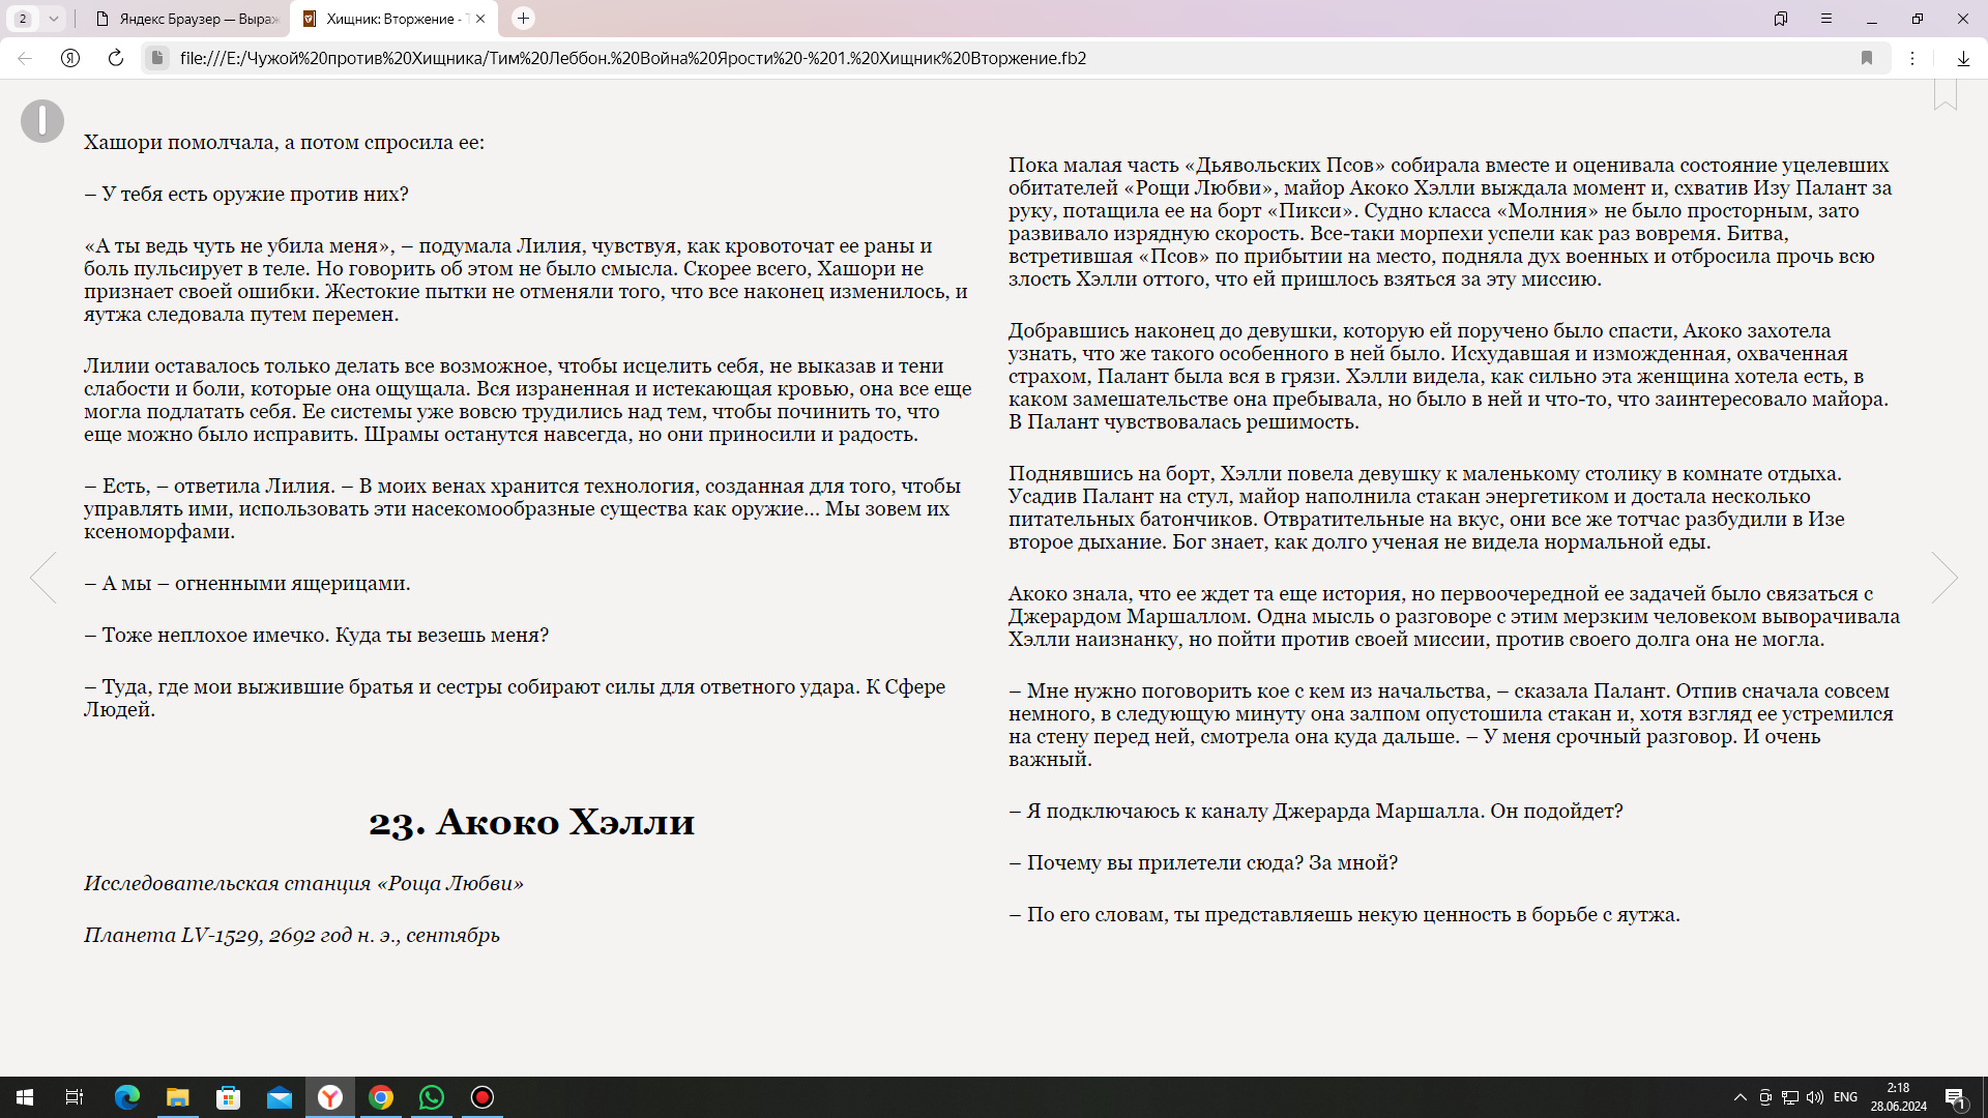Go to next book page arrow
Image resolution: width=1988 pixels, height=1118 pixels.
tap(1943, 577)
